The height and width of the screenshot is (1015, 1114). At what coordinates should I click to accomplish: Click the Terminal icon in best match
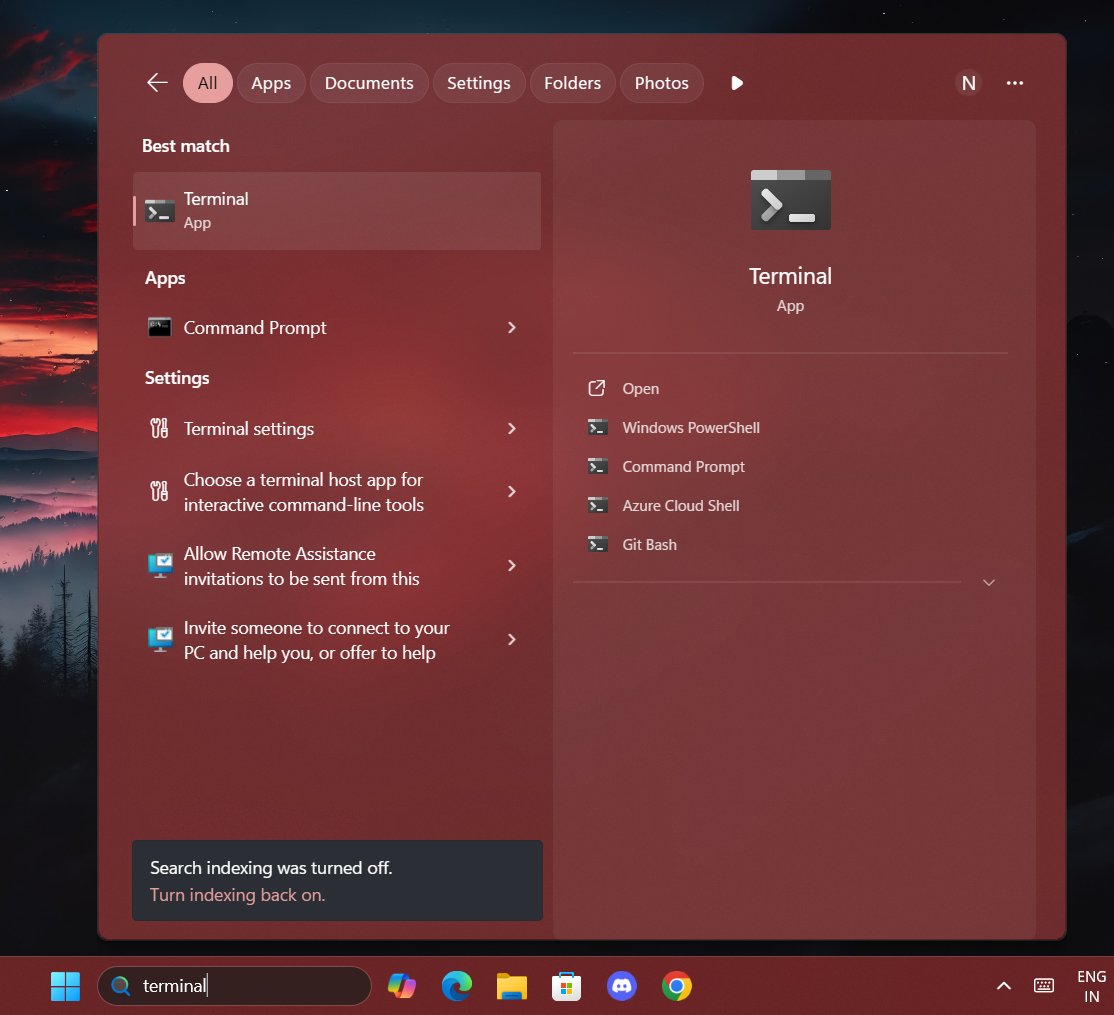click(159, 211)
